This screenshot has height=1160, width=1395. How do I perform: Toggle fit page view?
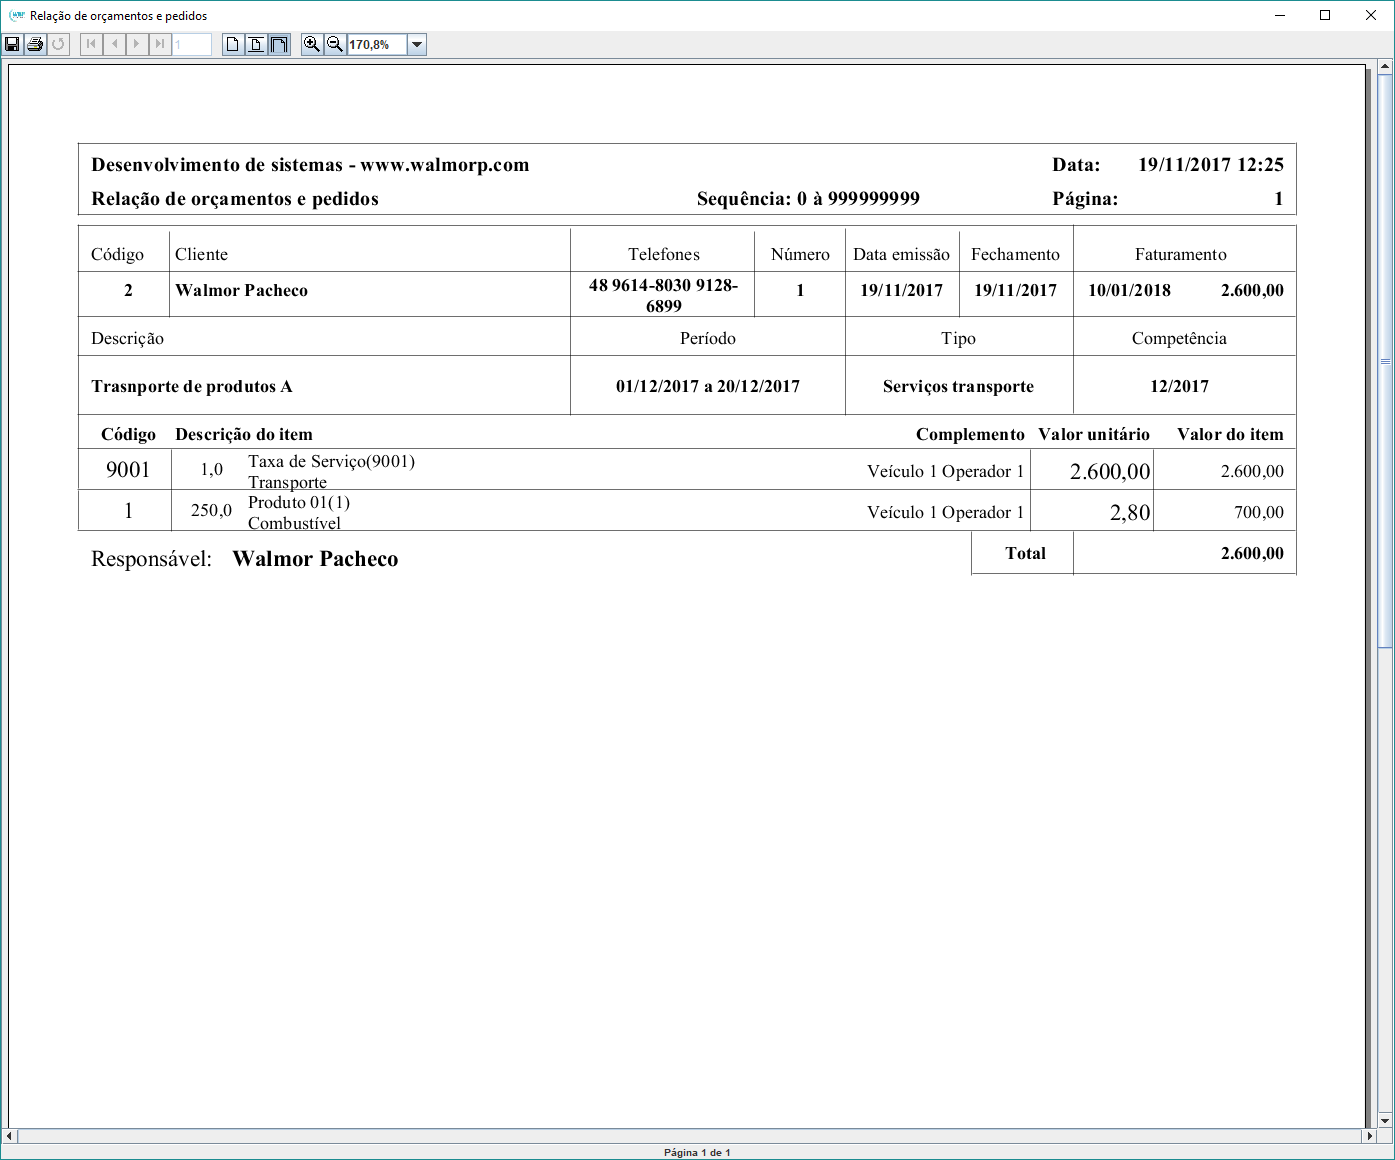[256, 44]
